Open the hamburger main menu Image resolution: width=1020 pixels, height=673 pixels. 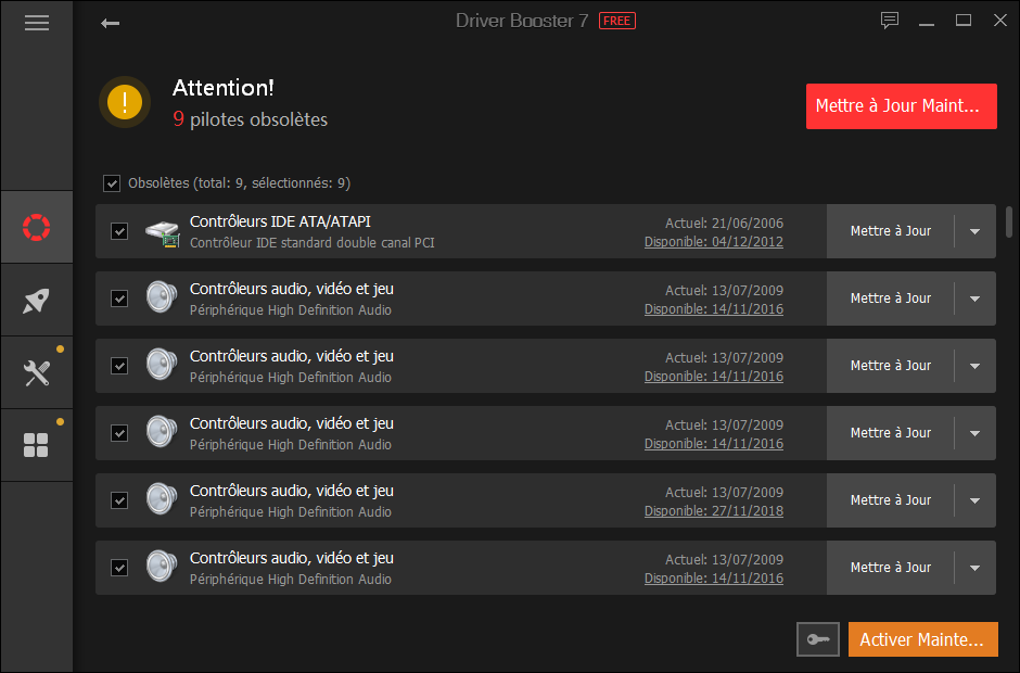tap(36, 23)
